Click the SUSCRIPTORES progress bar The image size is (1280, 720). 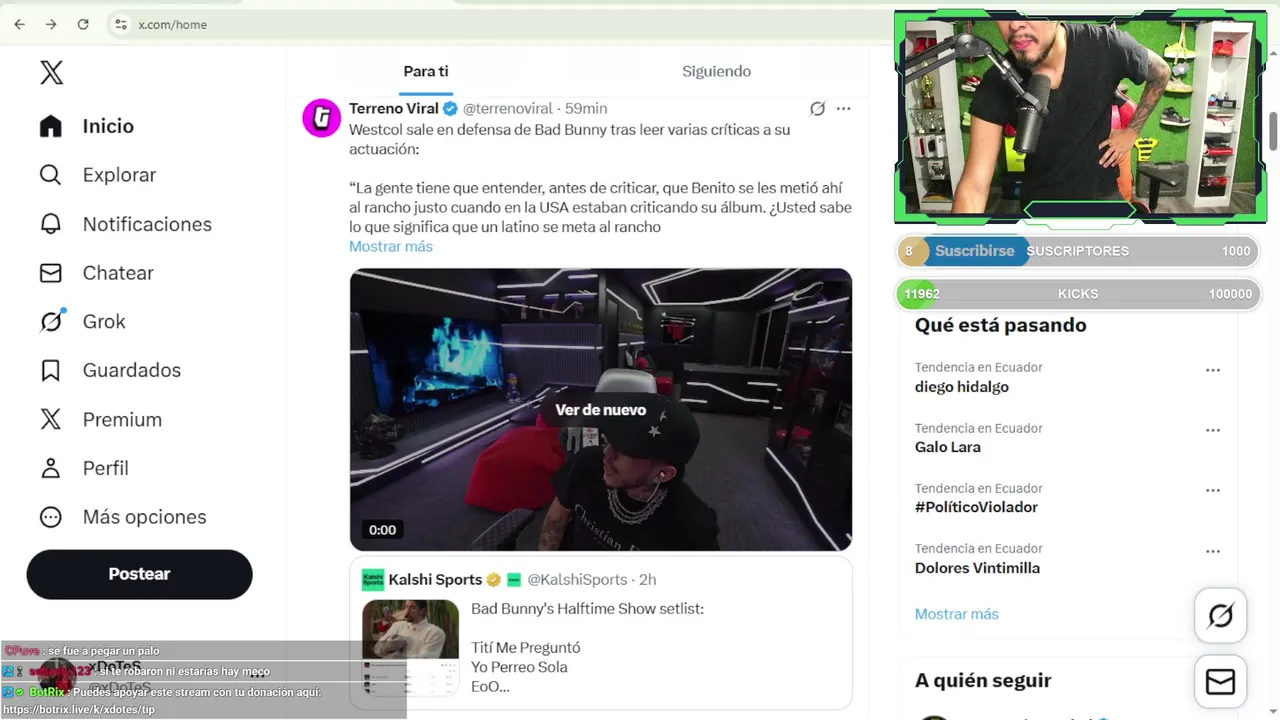1078,251
